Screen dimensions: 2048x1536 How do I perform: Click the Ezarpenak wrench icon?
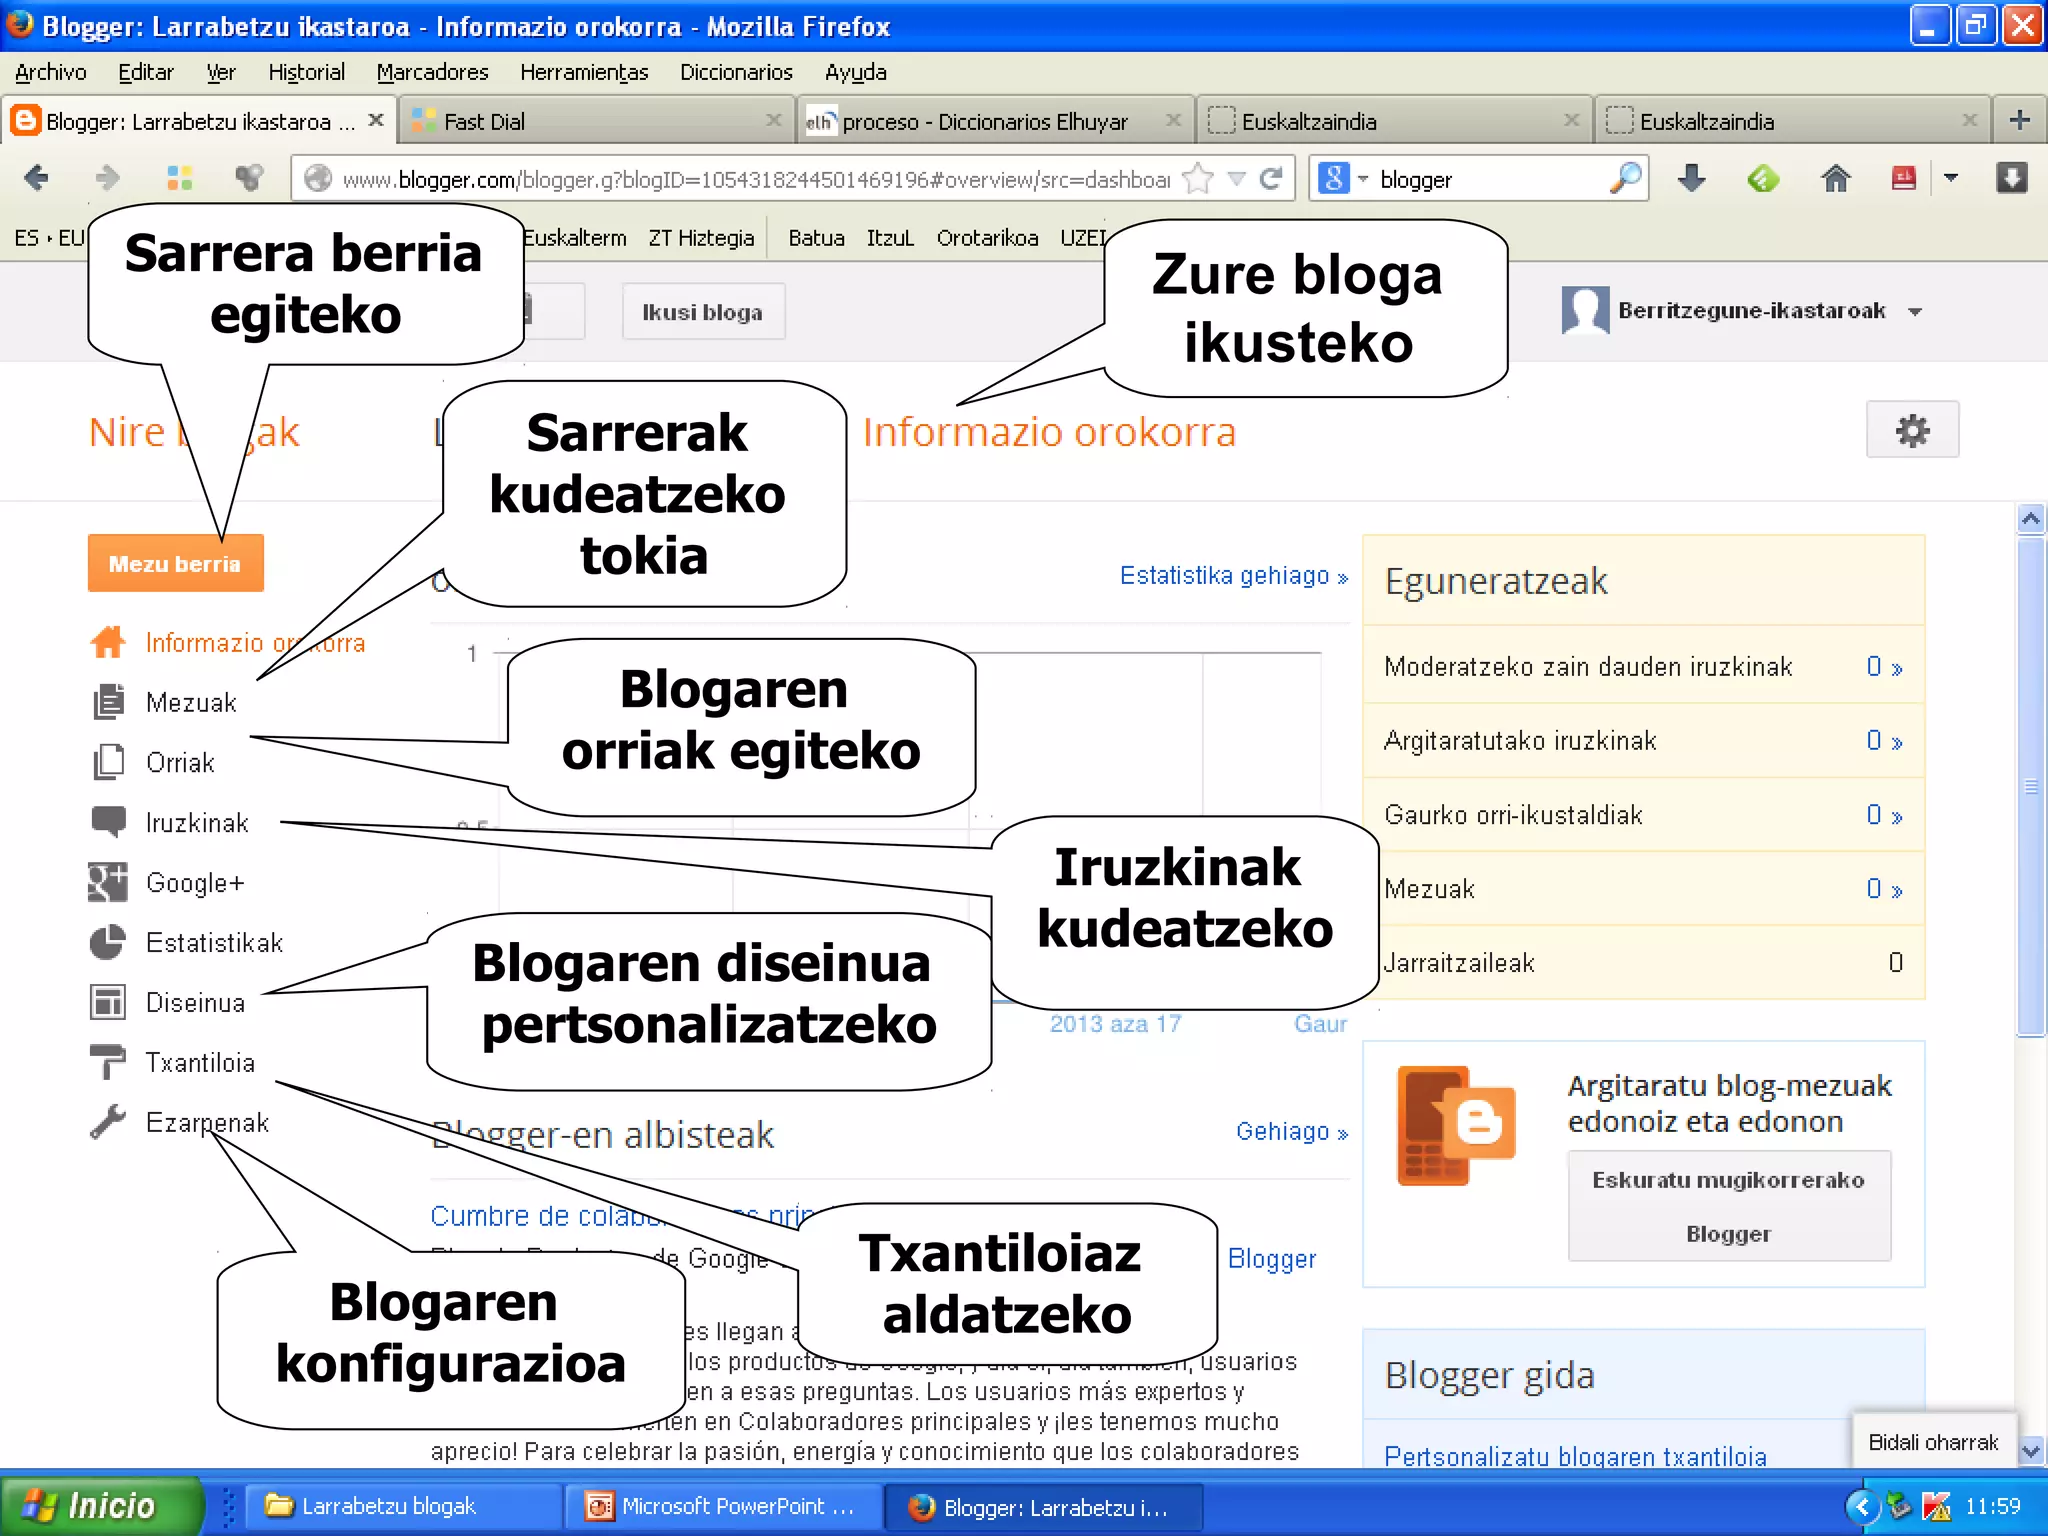(108, 1122)
